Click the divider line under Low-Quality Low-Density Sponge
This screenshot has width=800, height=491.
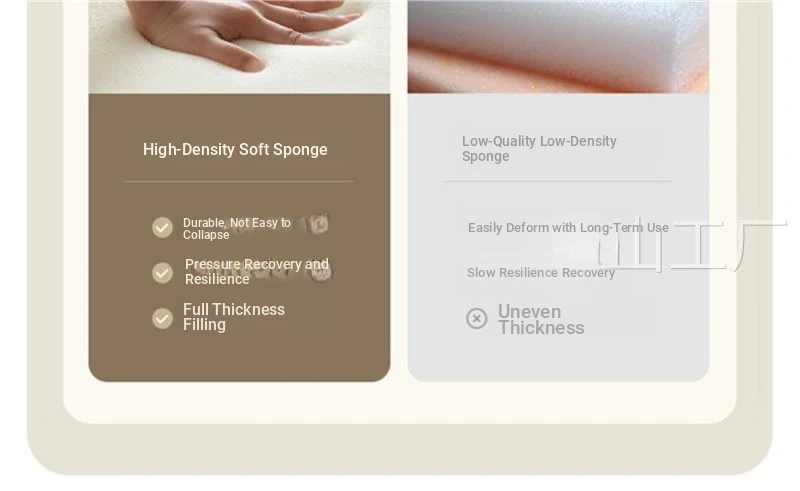coord(558,181)
